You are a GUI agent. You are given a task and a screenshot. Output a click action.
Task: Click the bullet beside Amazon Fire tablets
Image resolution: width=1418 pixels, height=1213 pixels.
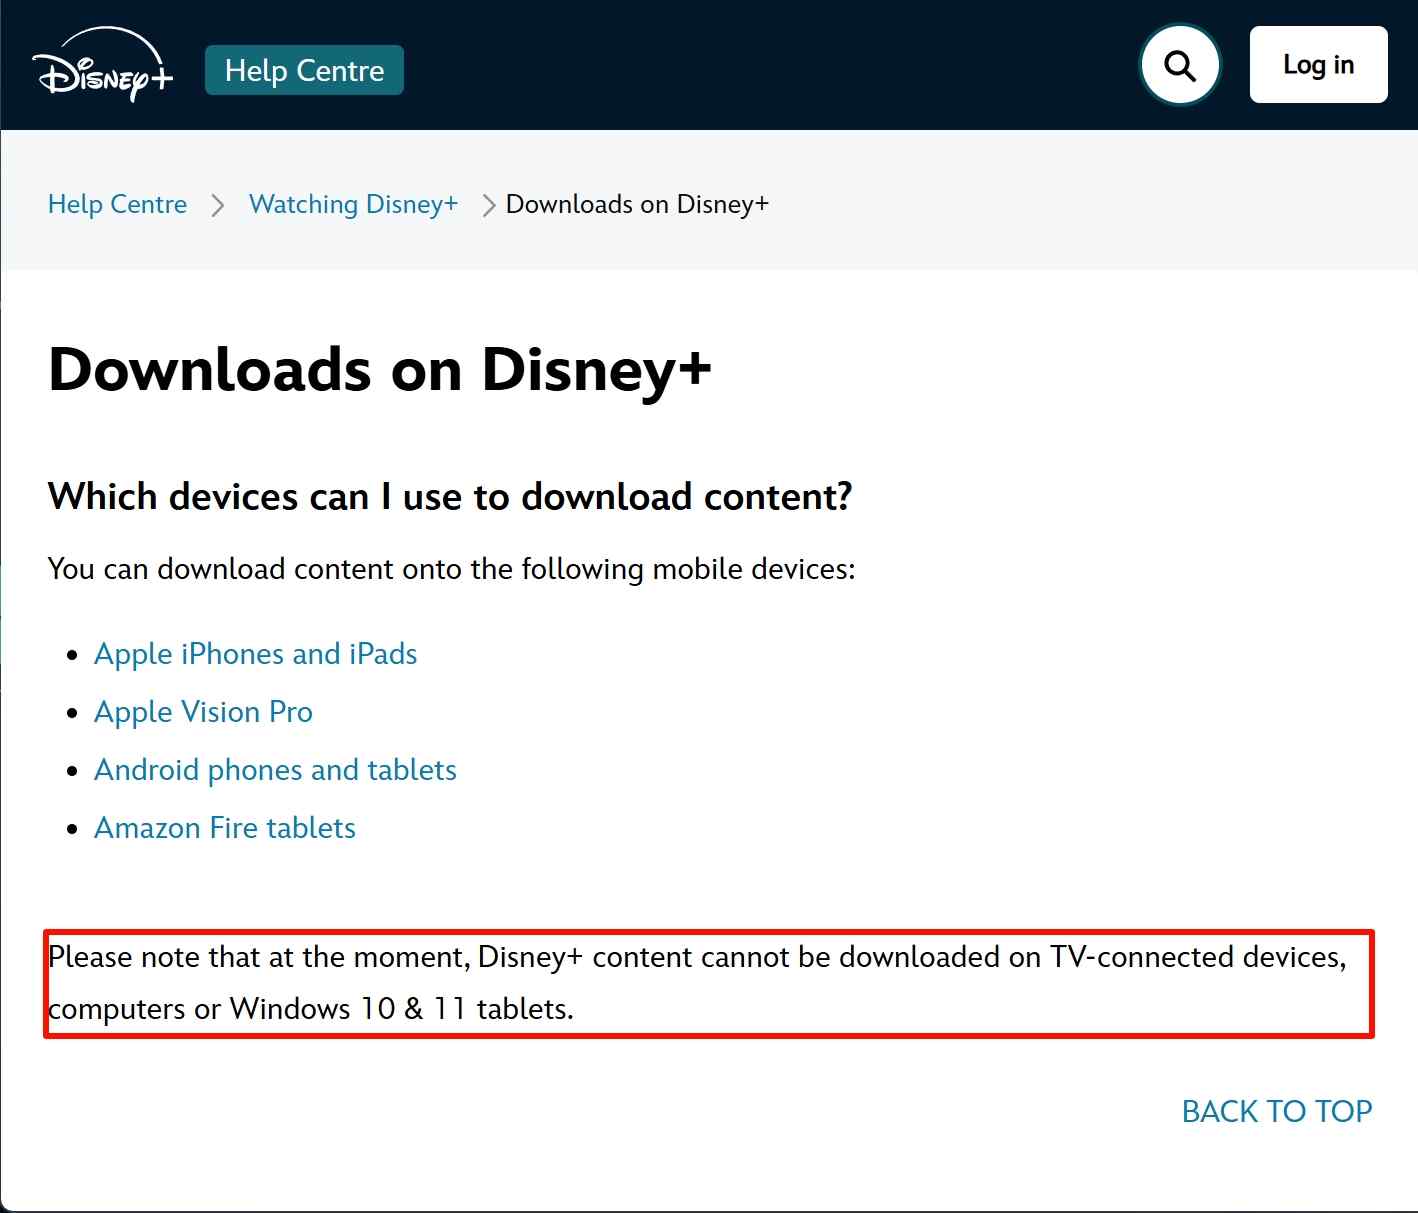click(x=71, y=828)
